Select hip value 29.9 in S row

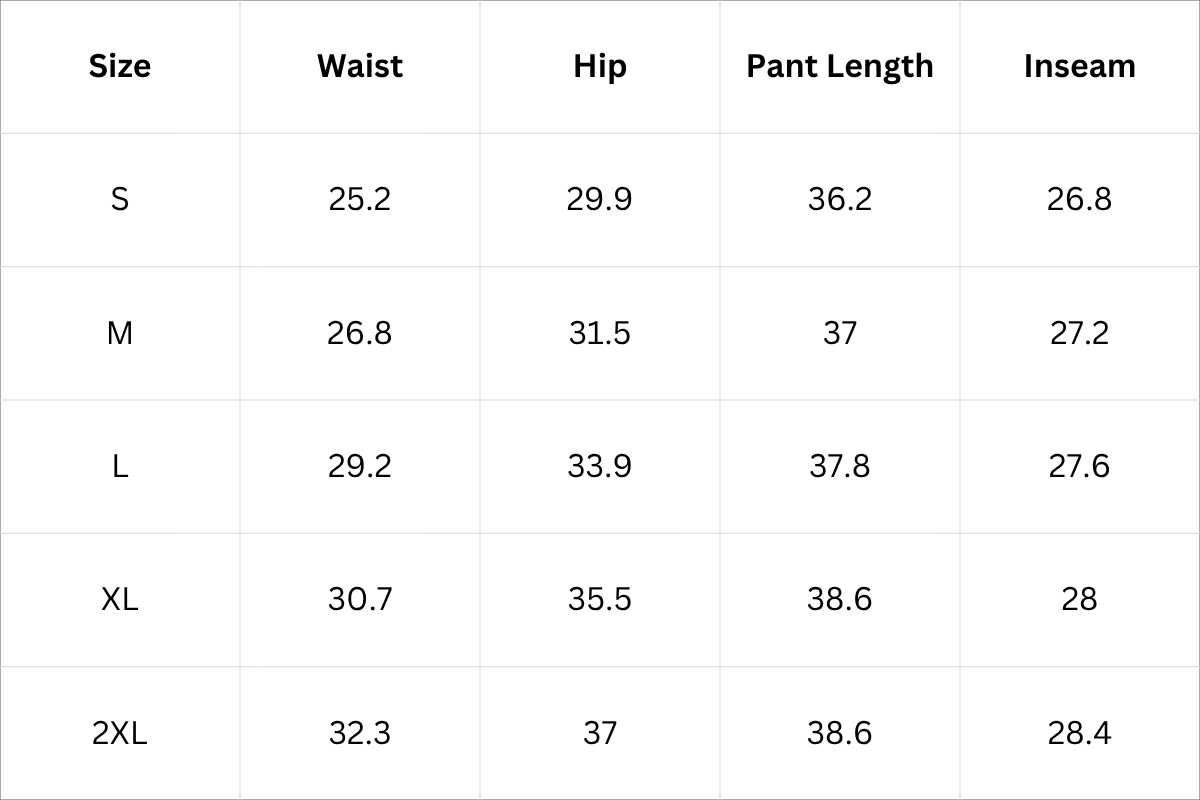(600, 199)
